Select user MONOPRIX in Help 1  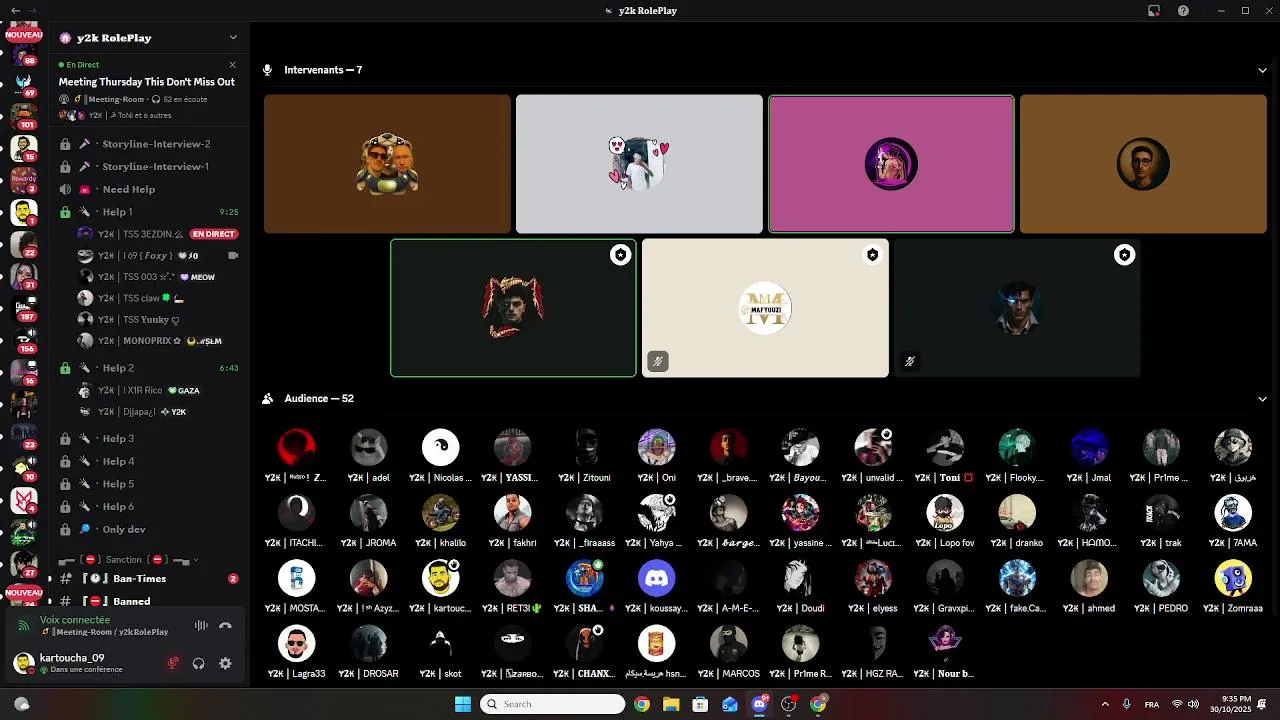pyautogui.click(x=158, y=341)
